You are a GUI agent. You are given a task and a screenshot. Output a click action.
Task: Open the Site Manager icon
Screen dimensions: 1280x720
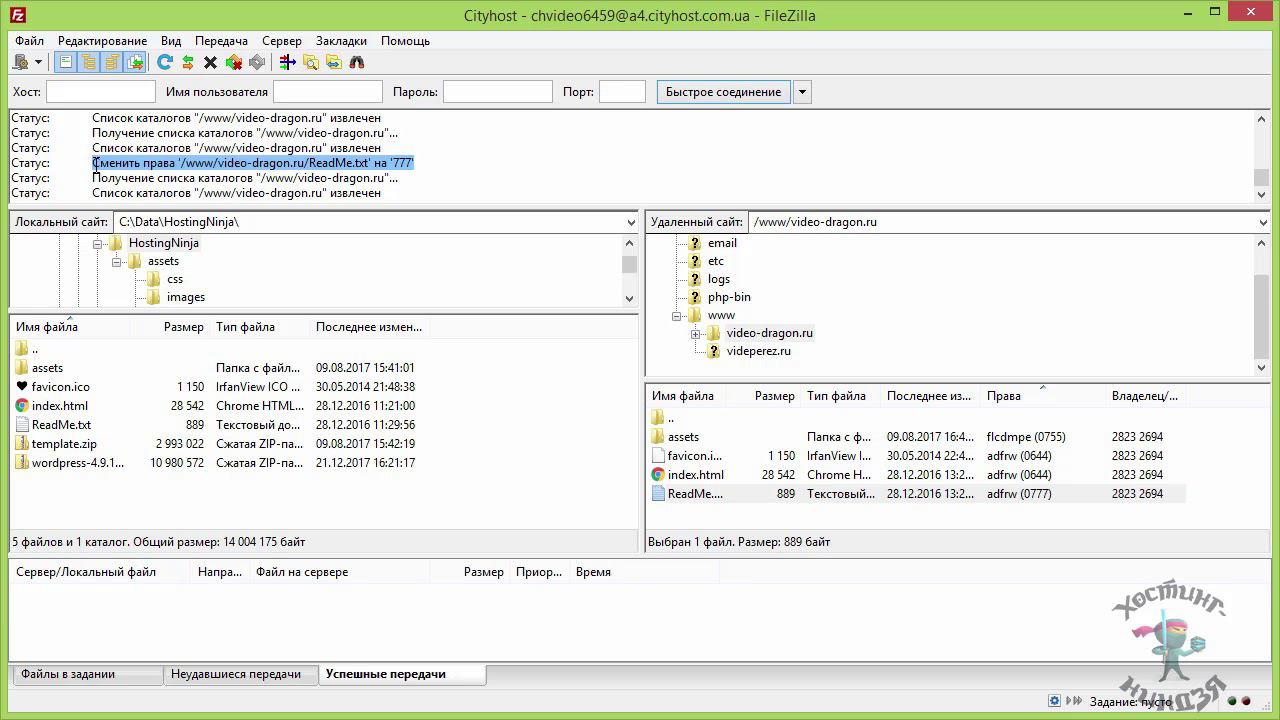[20, 62]
